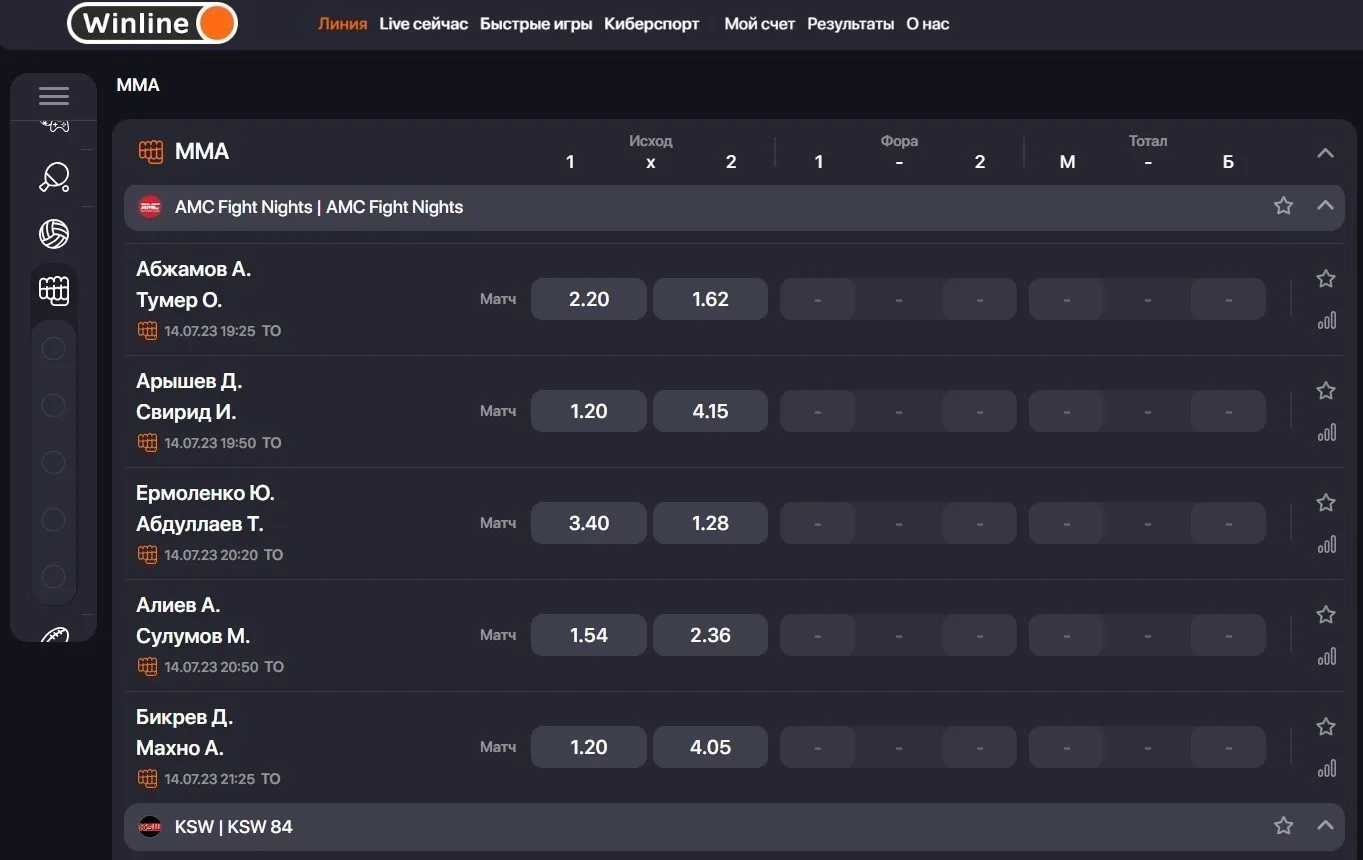The width and height of the screenshot is (1363, 860).
Task: Open statistics for Бикрев vs Махно fight
Action: tap(1326, 769)
